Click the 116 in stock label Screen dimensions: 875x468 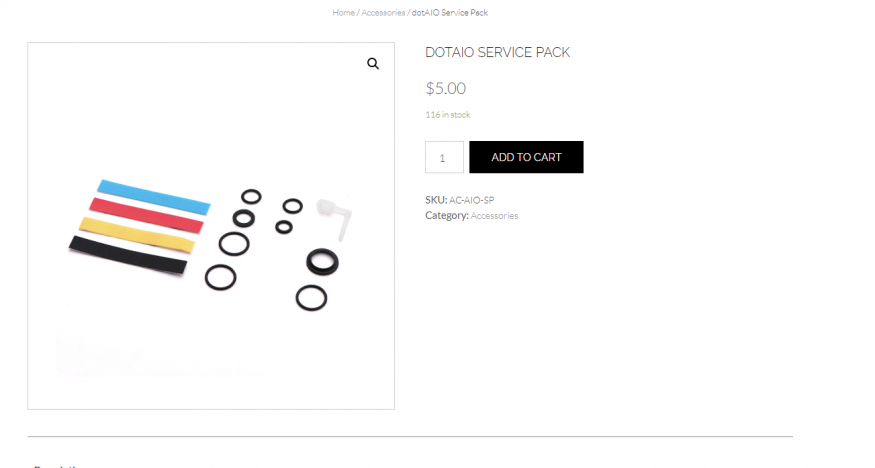(447, 115)
